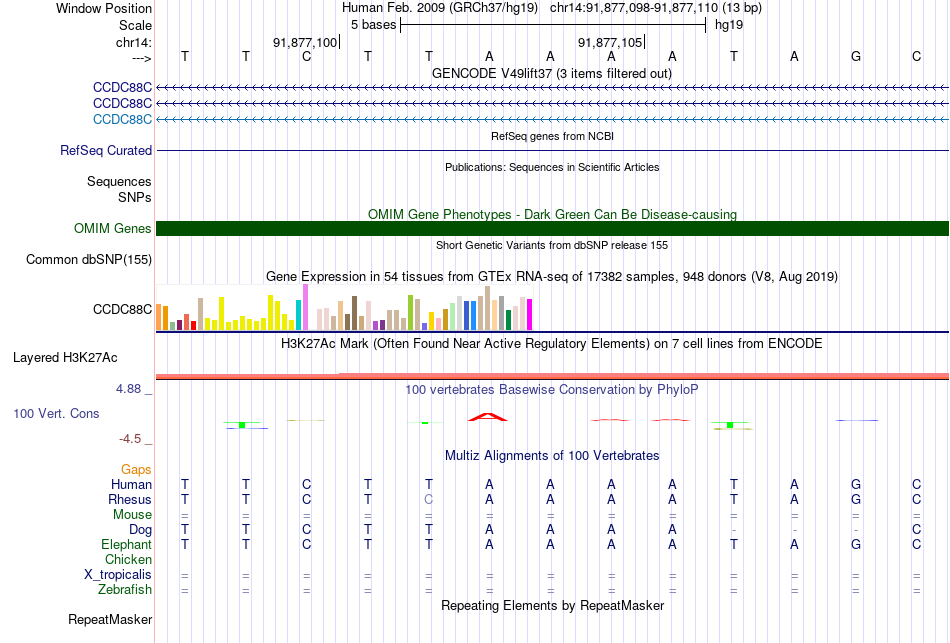950x643 pixels.
Task: Open the Common dbSNP(155) track label
Action: pos(89,259)
